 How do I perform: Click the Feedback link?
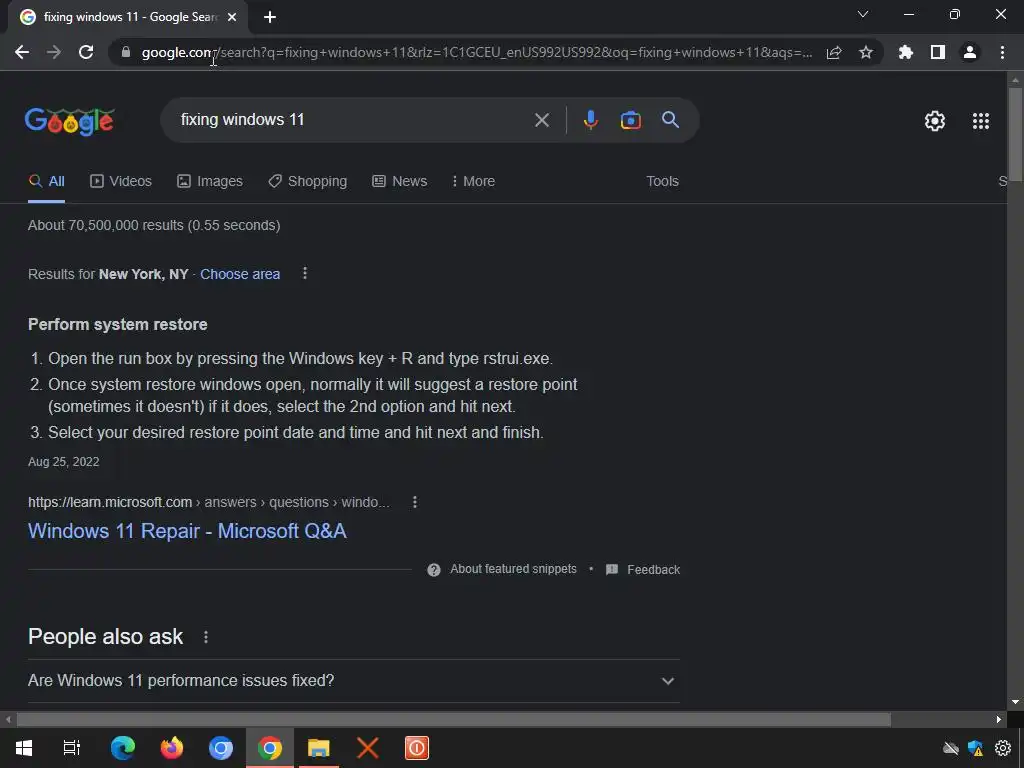coord(643,569)
